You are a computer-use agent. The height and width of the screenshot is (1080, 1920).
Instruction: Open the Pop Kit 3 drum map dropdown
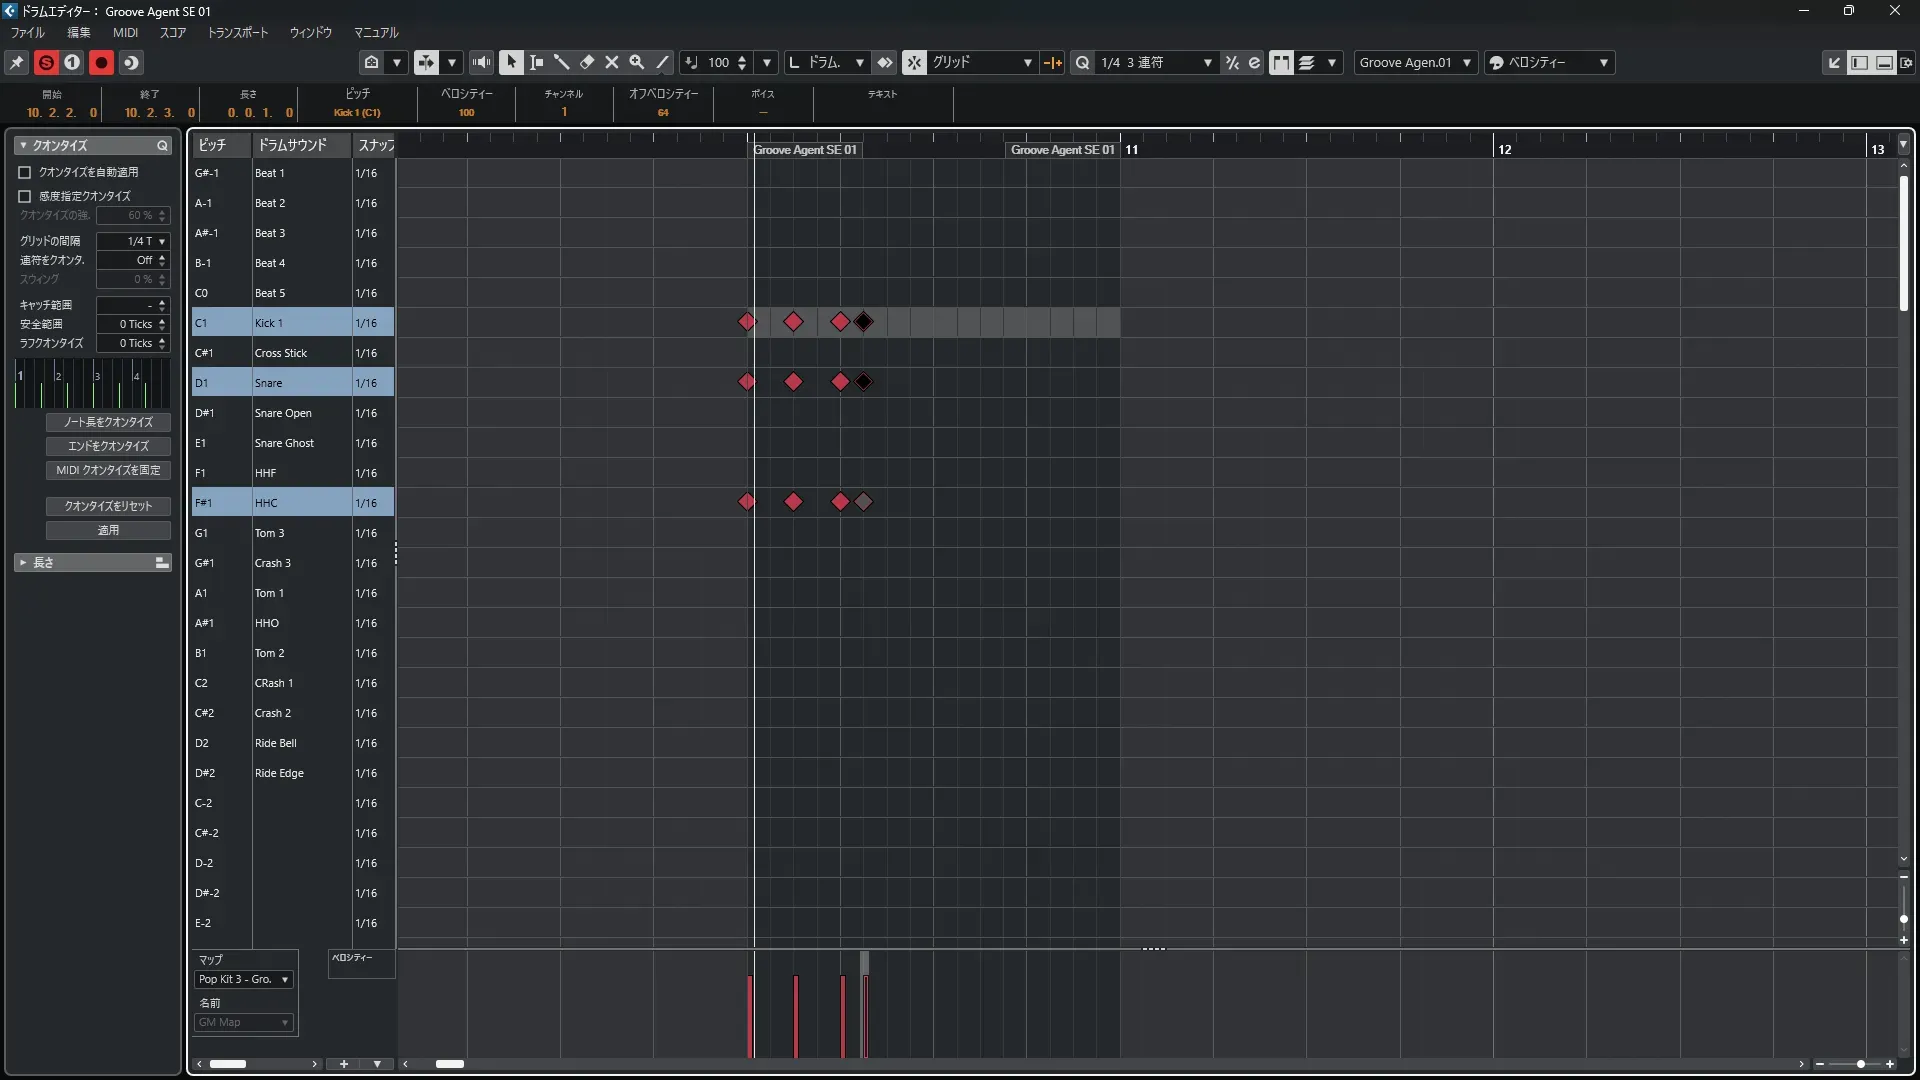pyautogui.click(x=243, y=979)
